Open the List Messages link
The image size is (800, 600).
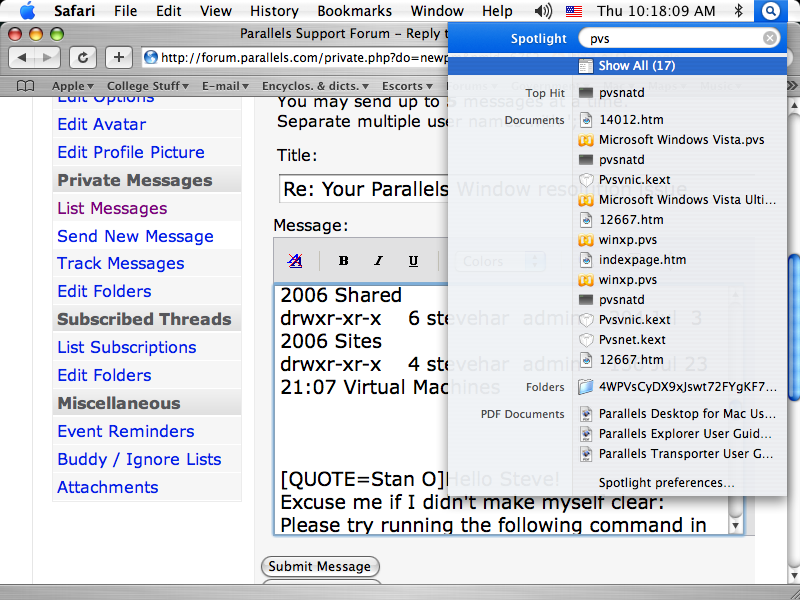(x=112, y=208)
